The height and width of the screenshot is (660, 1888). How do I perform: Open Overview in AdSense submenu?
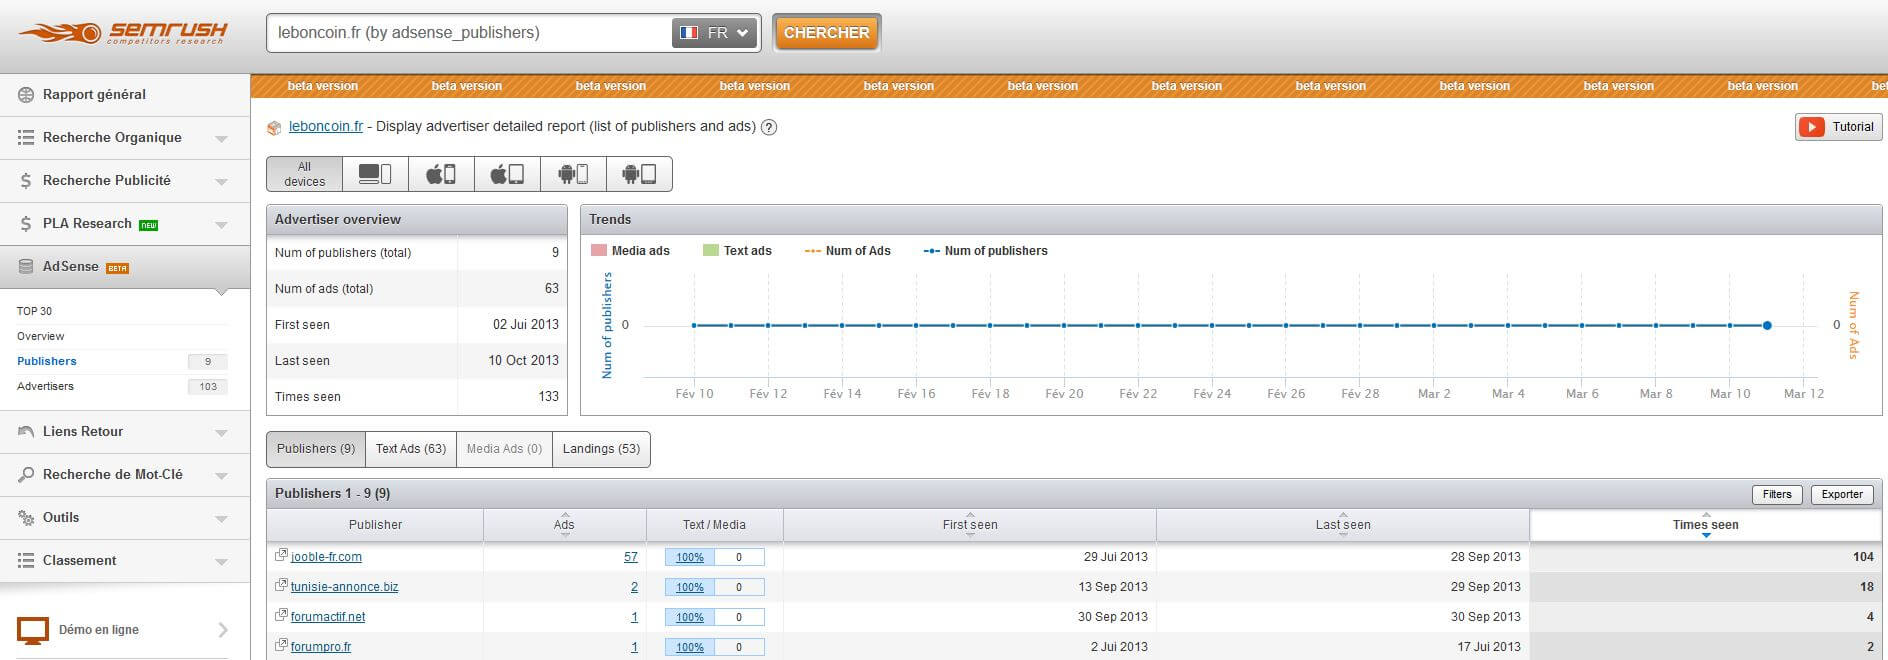[40, 336]
